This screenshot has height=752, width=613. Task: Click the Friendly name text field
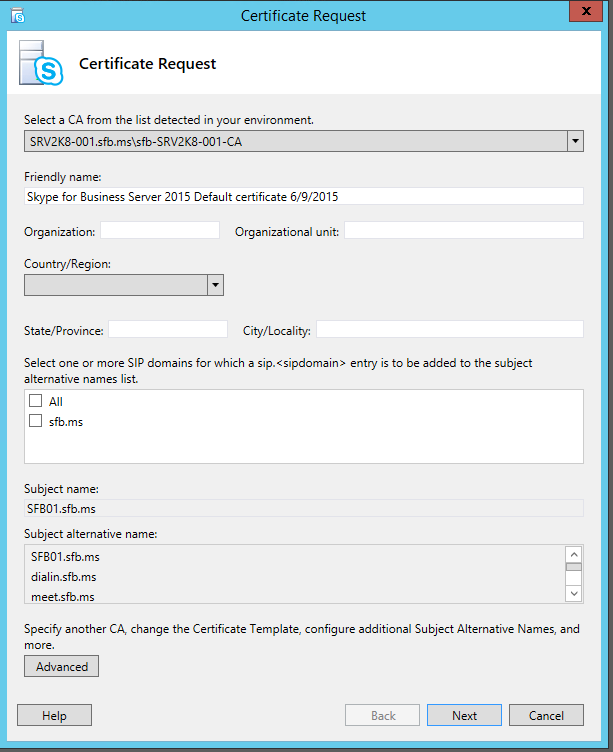(303, 197)
